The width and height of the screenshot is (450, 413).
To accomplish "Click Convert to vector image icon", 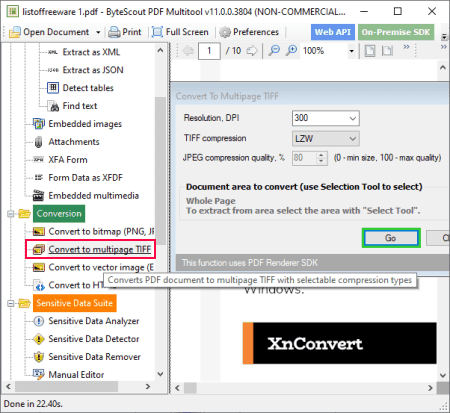I will [x=39, y=267].
